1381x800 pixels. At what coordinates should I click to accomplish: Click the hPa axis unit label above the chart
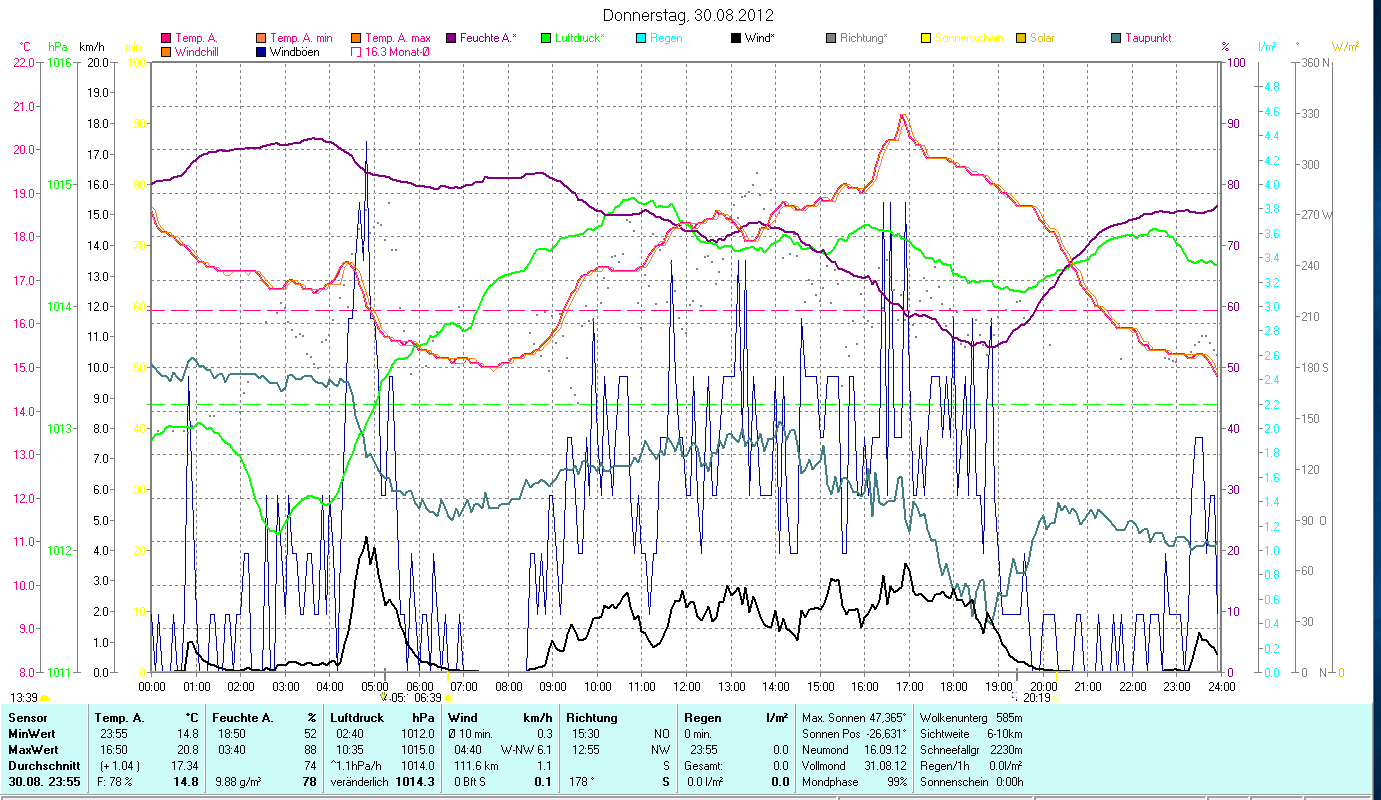(58, 47)
